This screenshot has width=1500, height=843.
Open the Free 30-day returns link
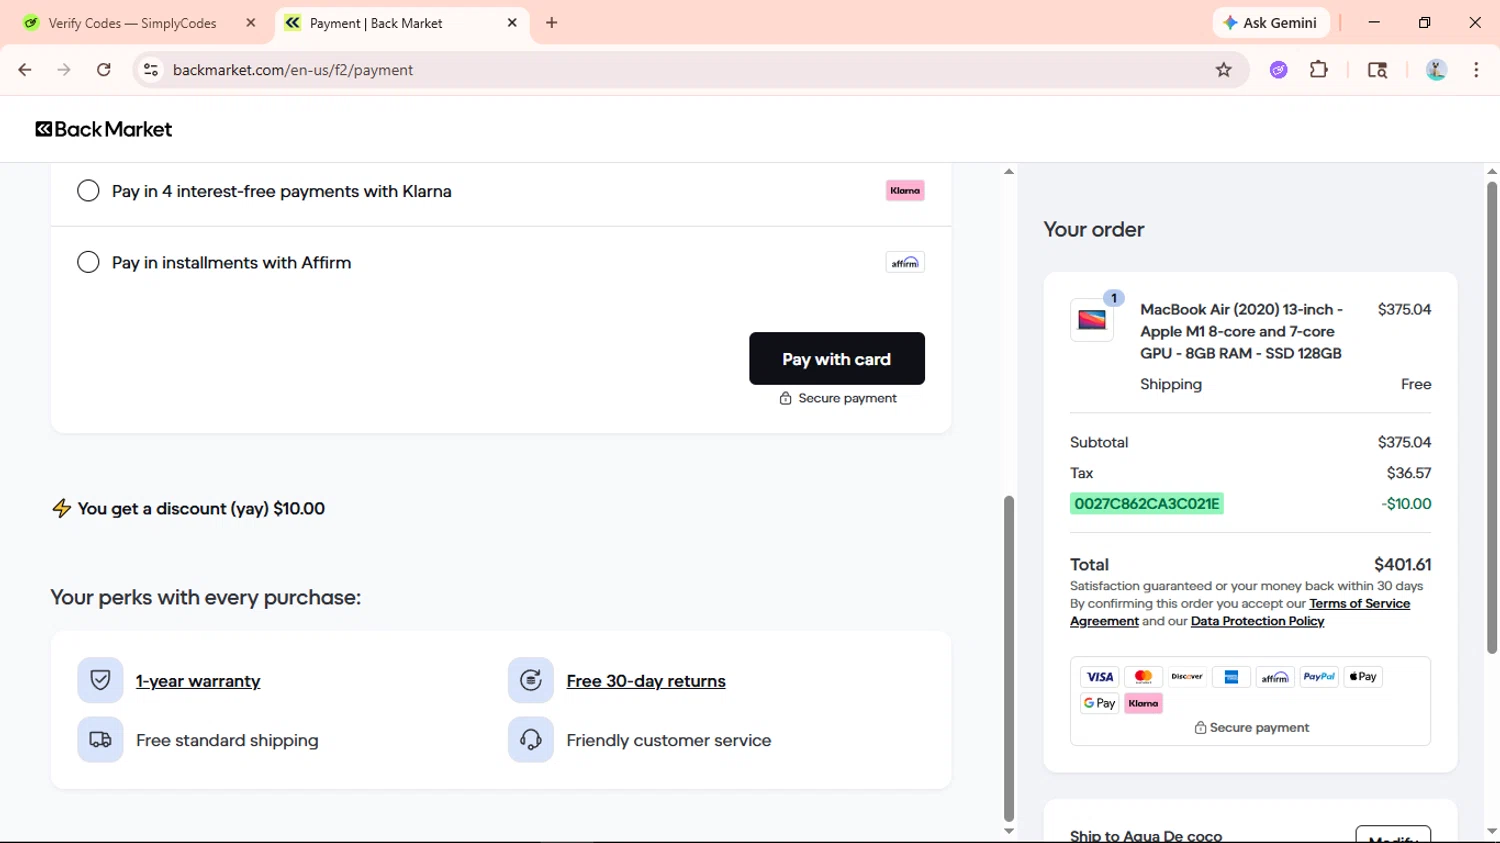(646, 681)
